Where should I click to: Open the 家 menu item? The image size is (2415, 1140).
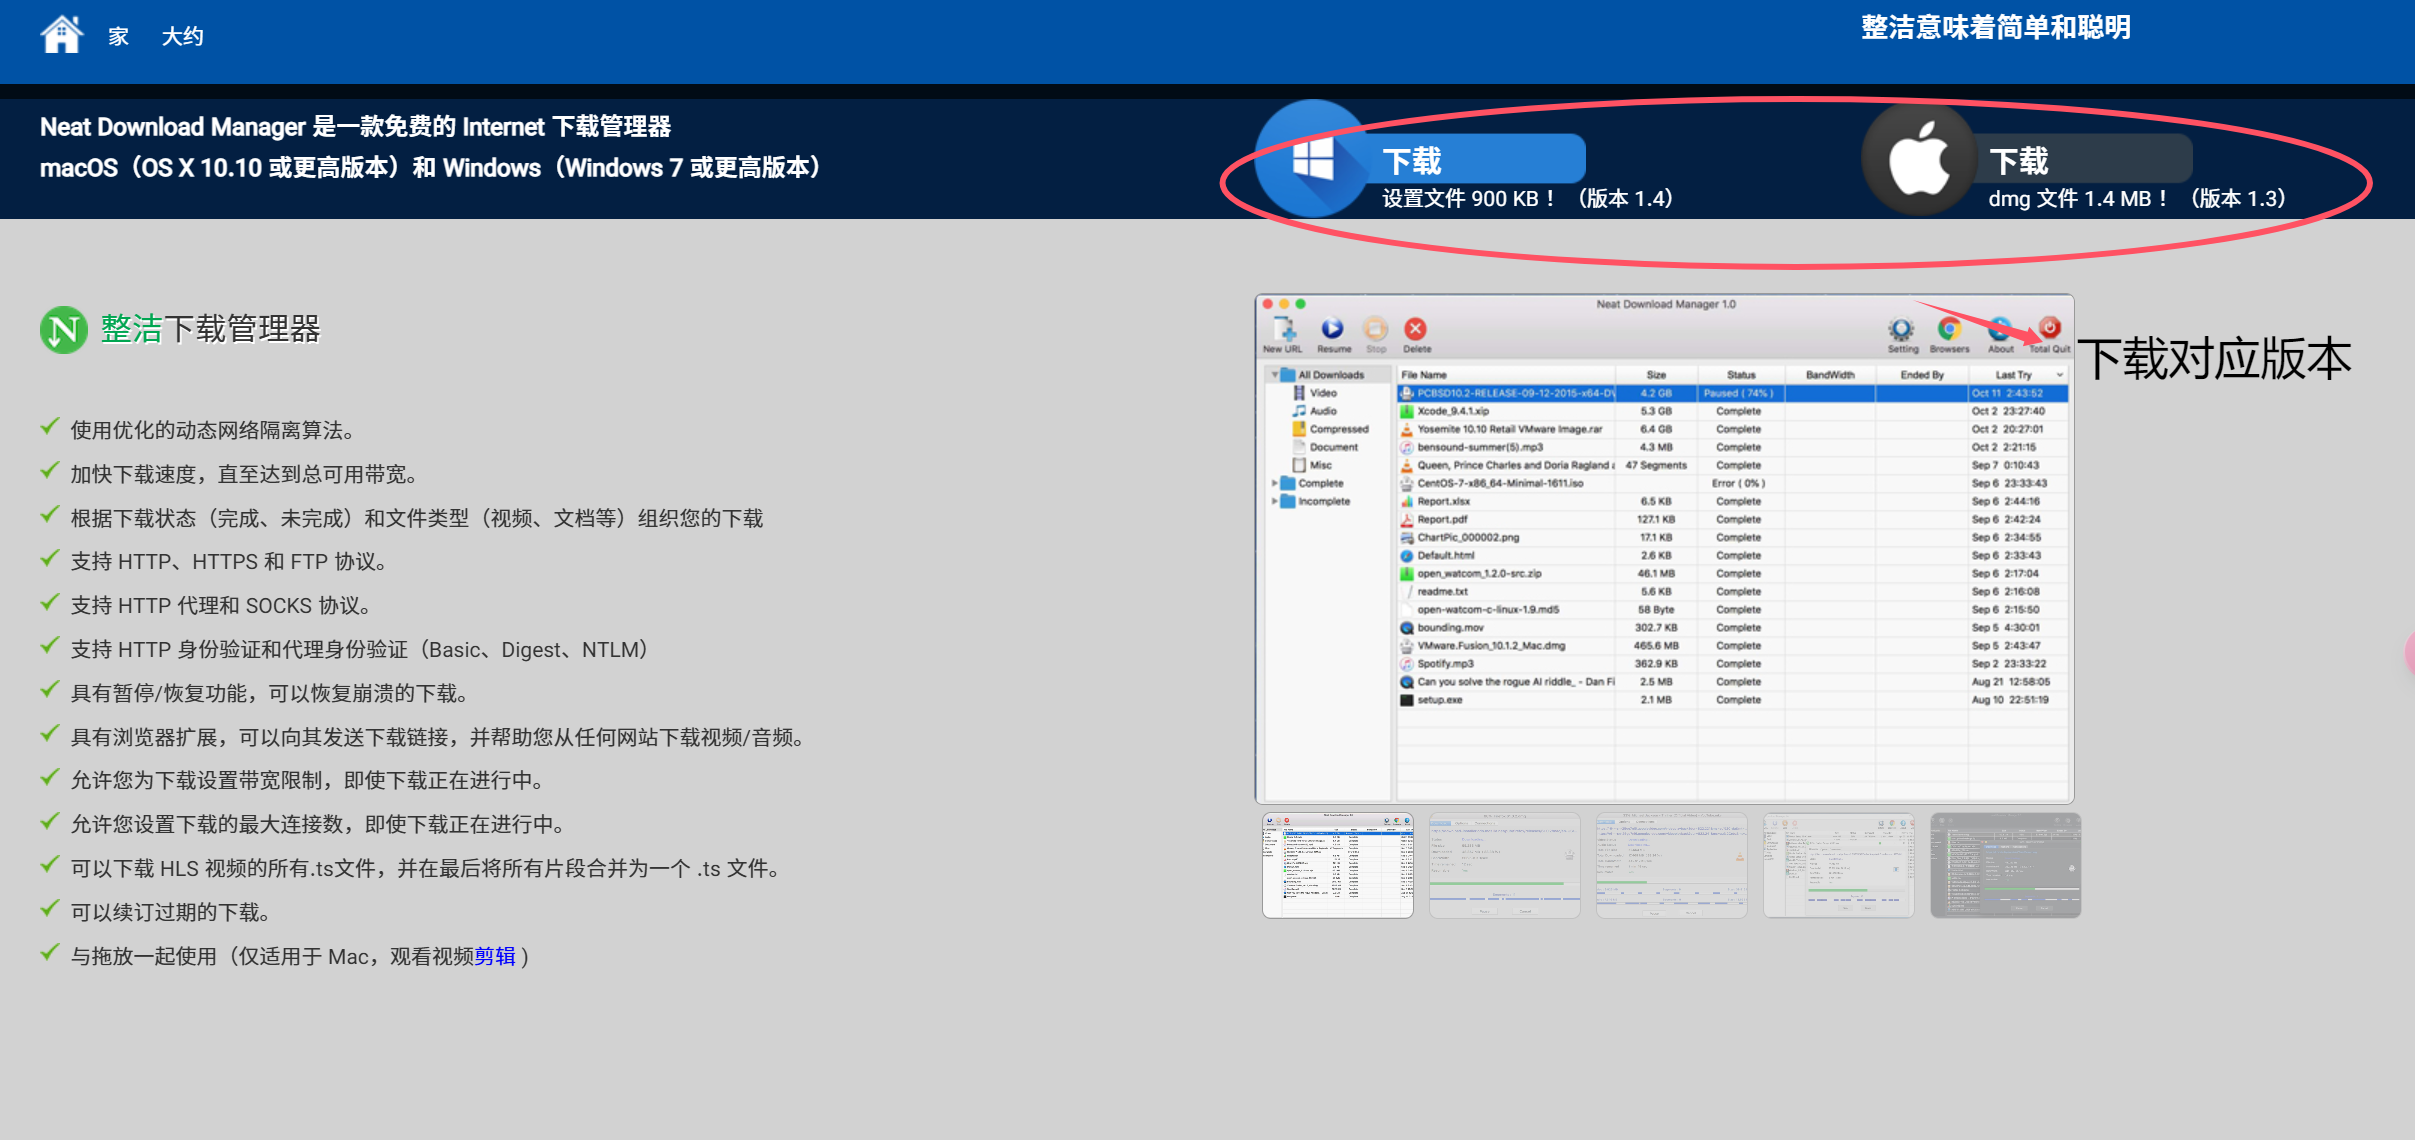[118, 37]
